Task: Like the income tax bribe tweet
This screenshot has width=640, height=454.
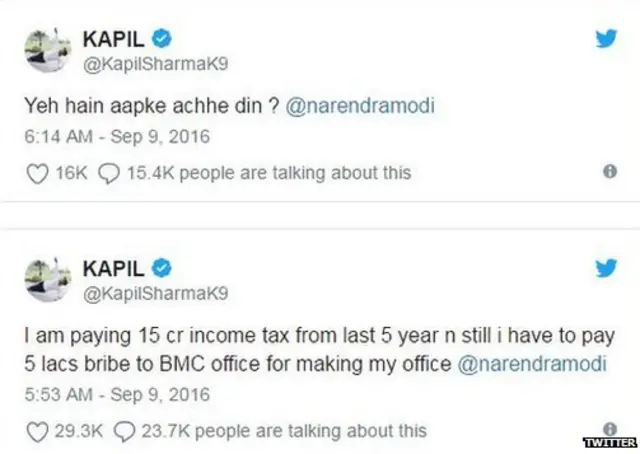Action: [37, 432]
